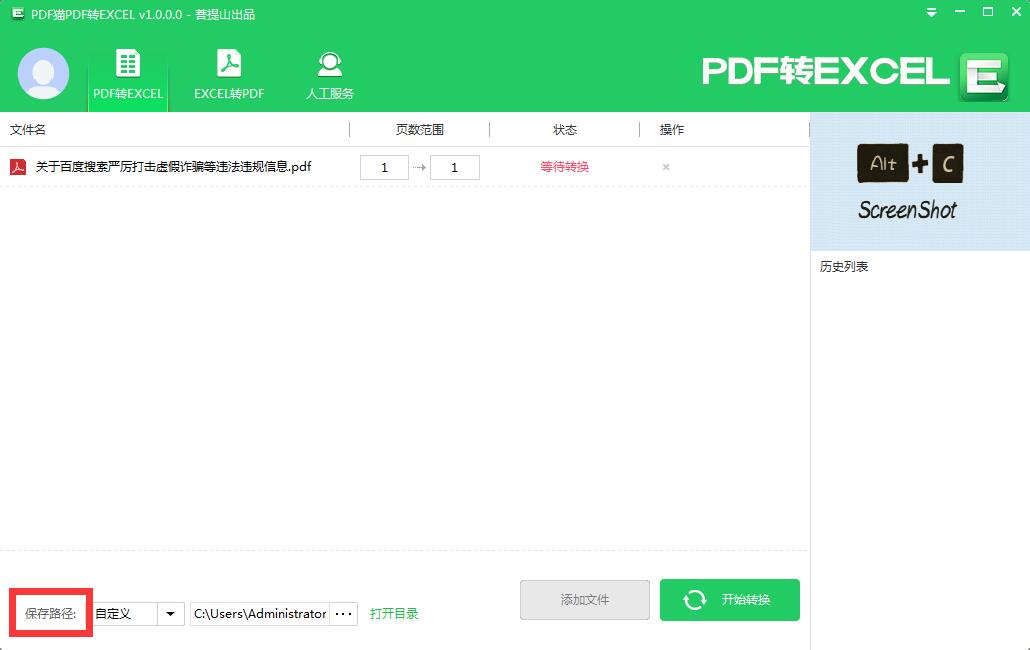
Task: Switch to the PDF转EXCEL tab
Action: pos(128,75)
